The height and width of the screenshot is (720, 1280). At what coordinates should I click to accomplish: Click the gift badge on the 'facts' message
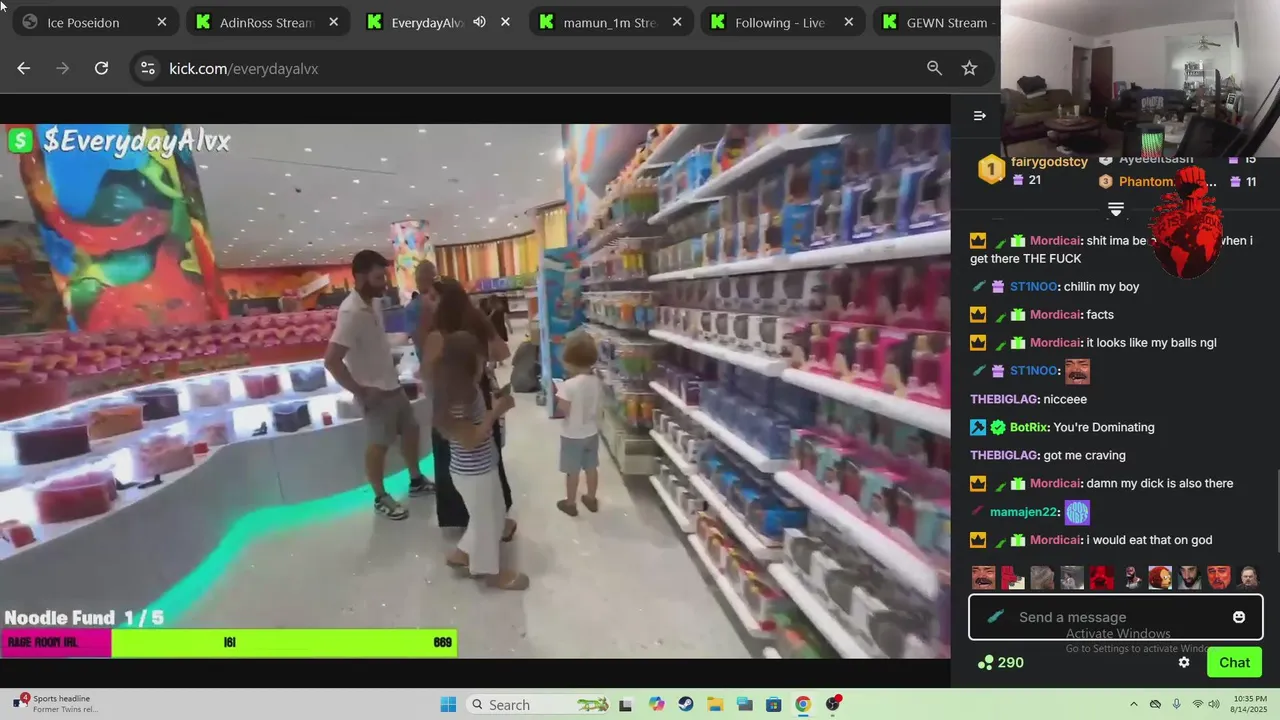pos(1017,315)
